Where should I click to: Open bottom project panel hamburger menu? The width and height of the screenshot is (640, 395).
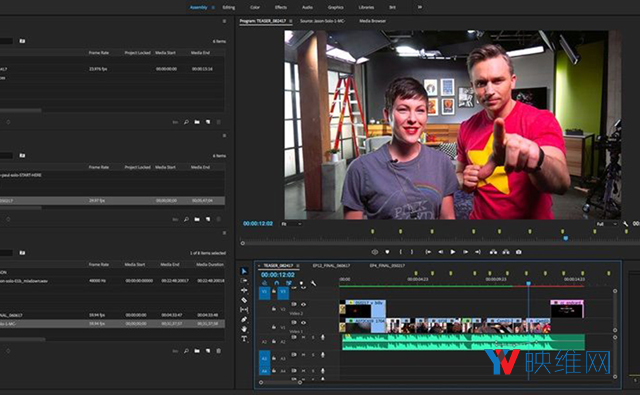pyautogui.click(x=224, y=233)
